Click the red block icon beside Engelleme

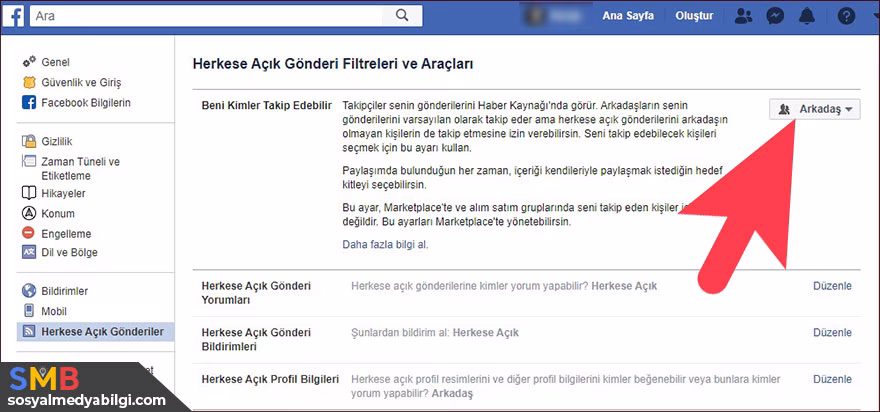(x=29, y=232)
